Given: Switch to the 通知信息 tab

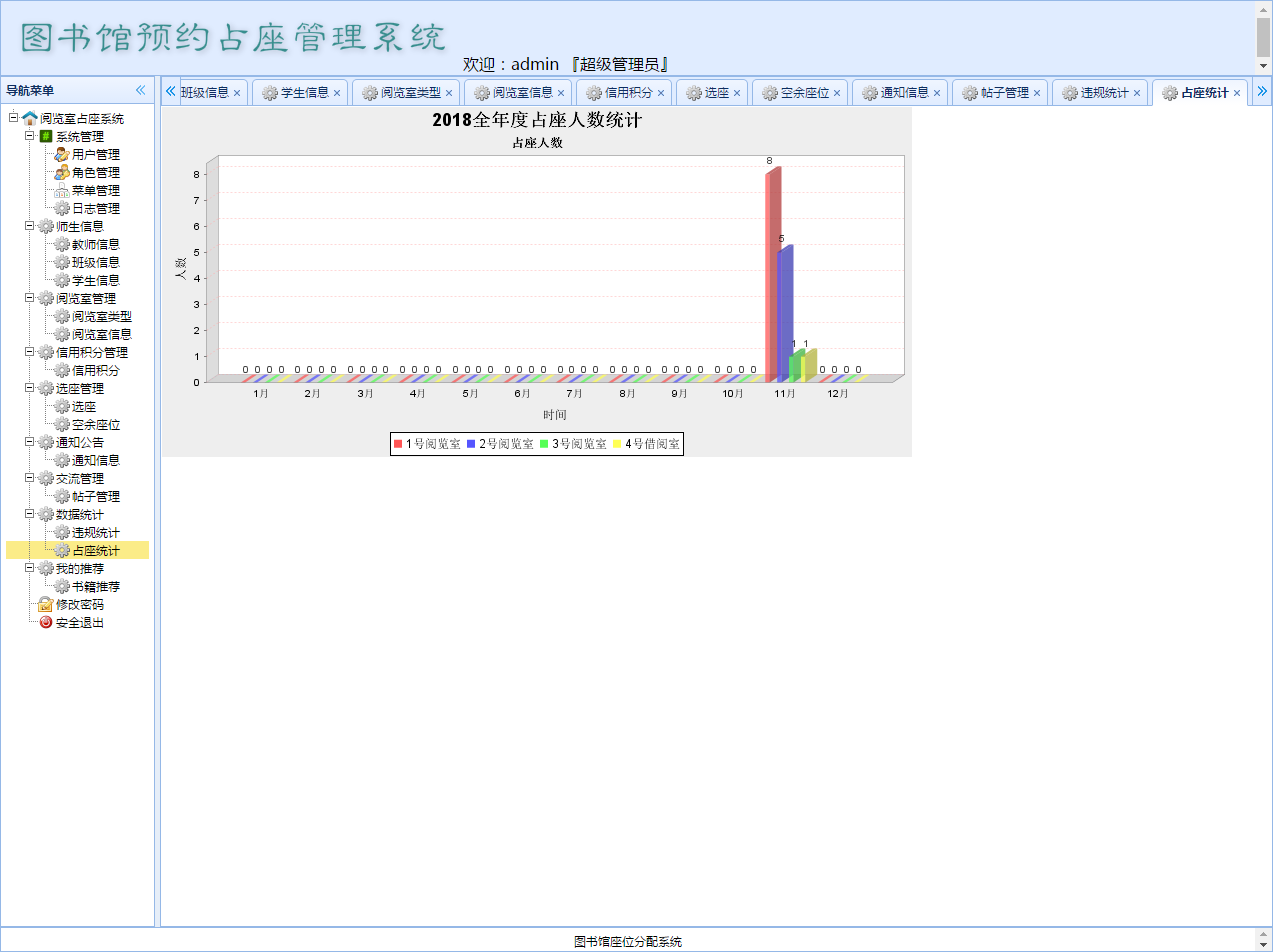Looking at the screenshot, I should click(x=900, y=93).
